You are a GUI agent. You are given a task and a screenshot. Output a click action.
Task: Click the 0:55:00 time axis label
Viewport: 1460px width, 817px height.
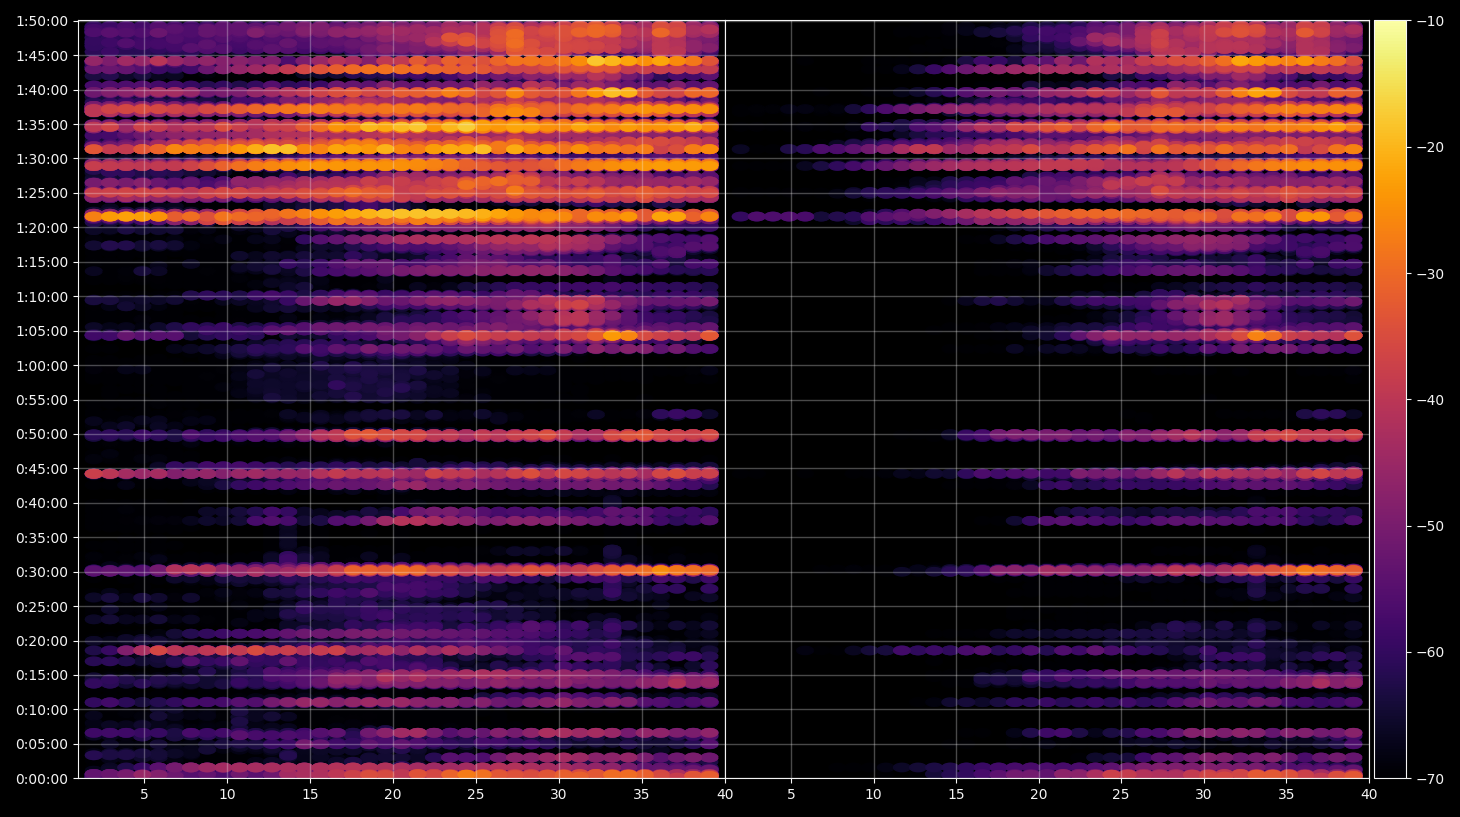[42, 400]
